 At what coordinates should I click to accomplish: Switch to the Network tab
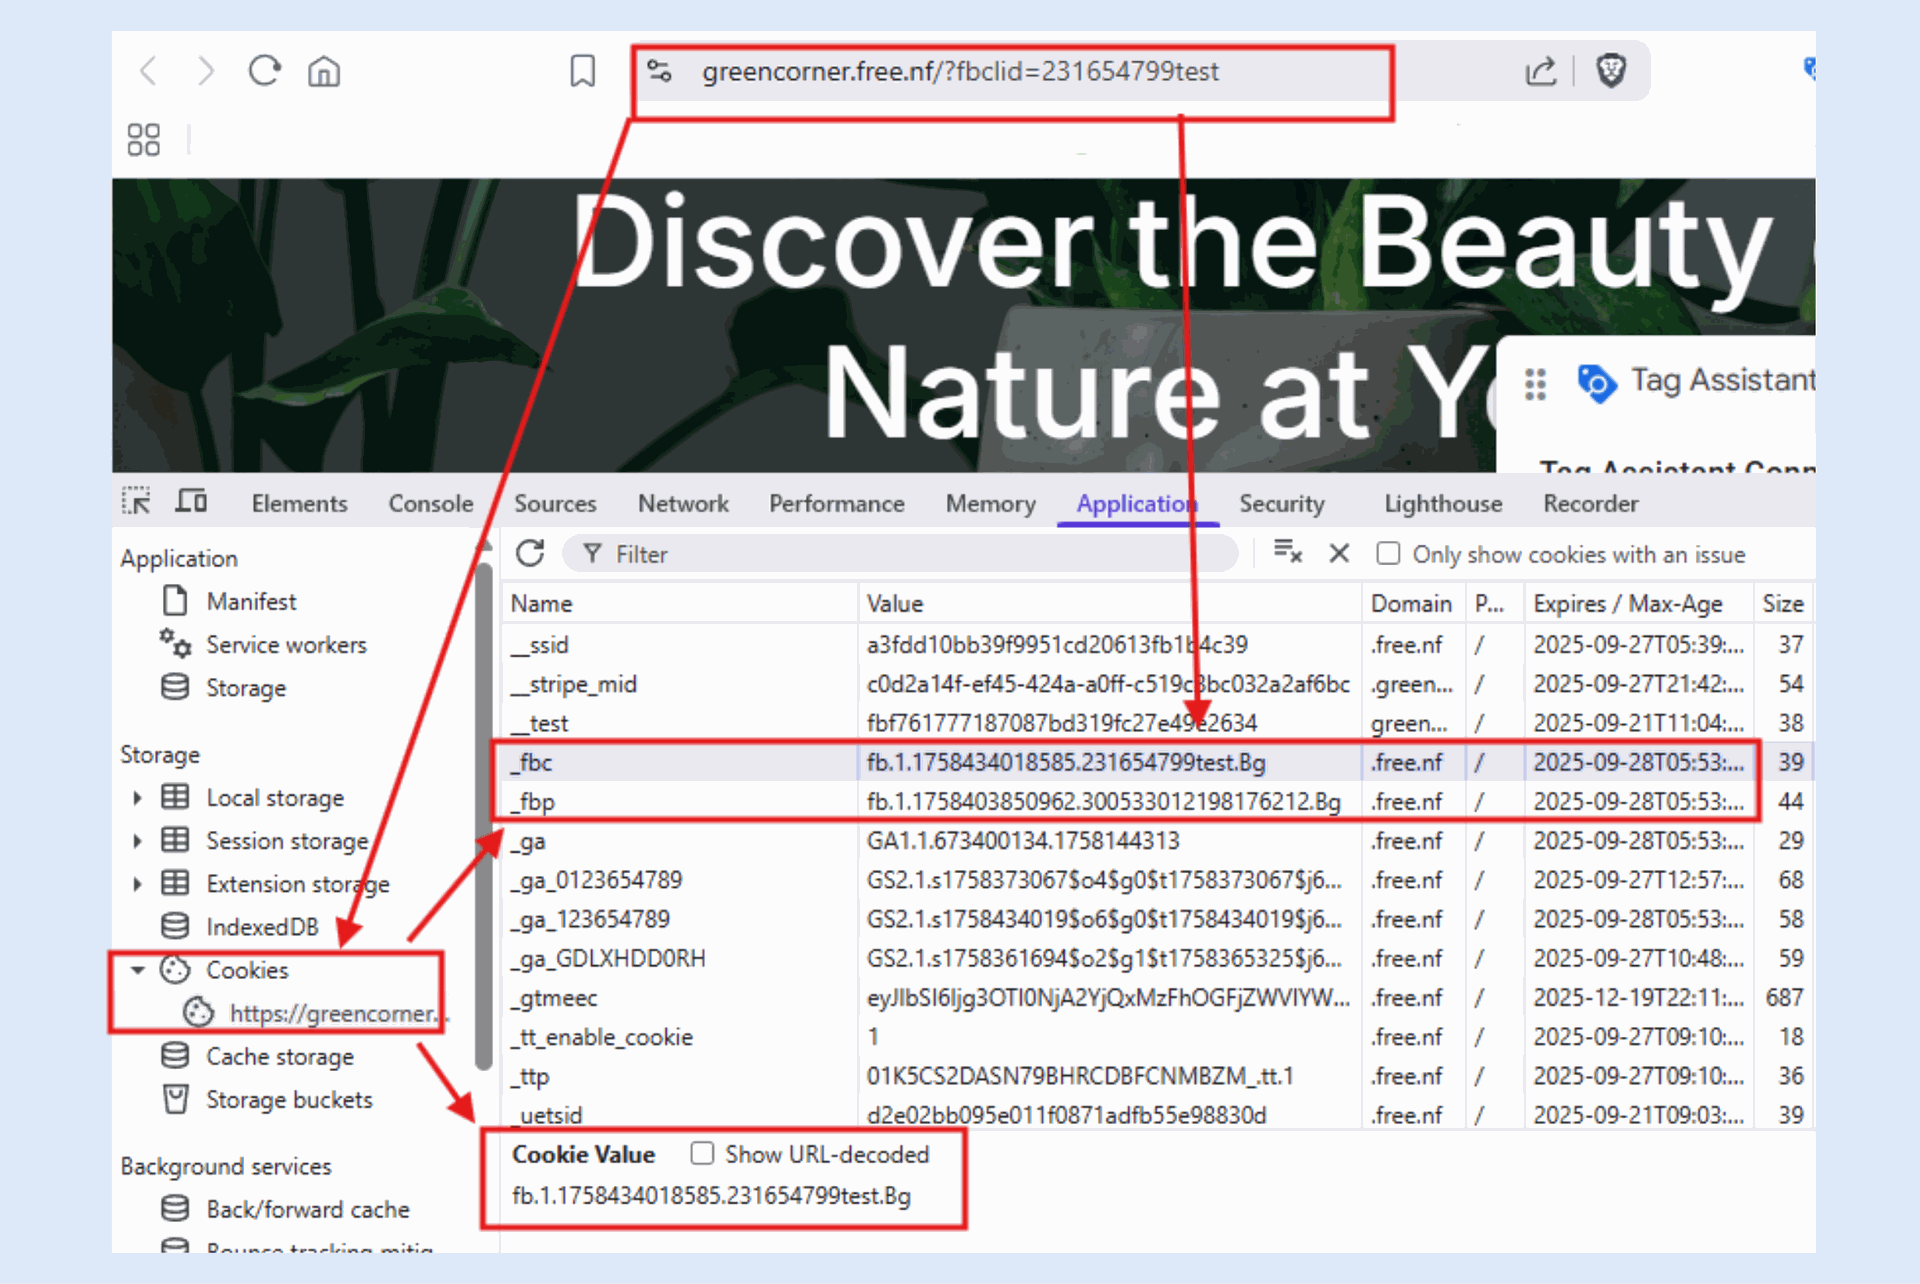683,504
